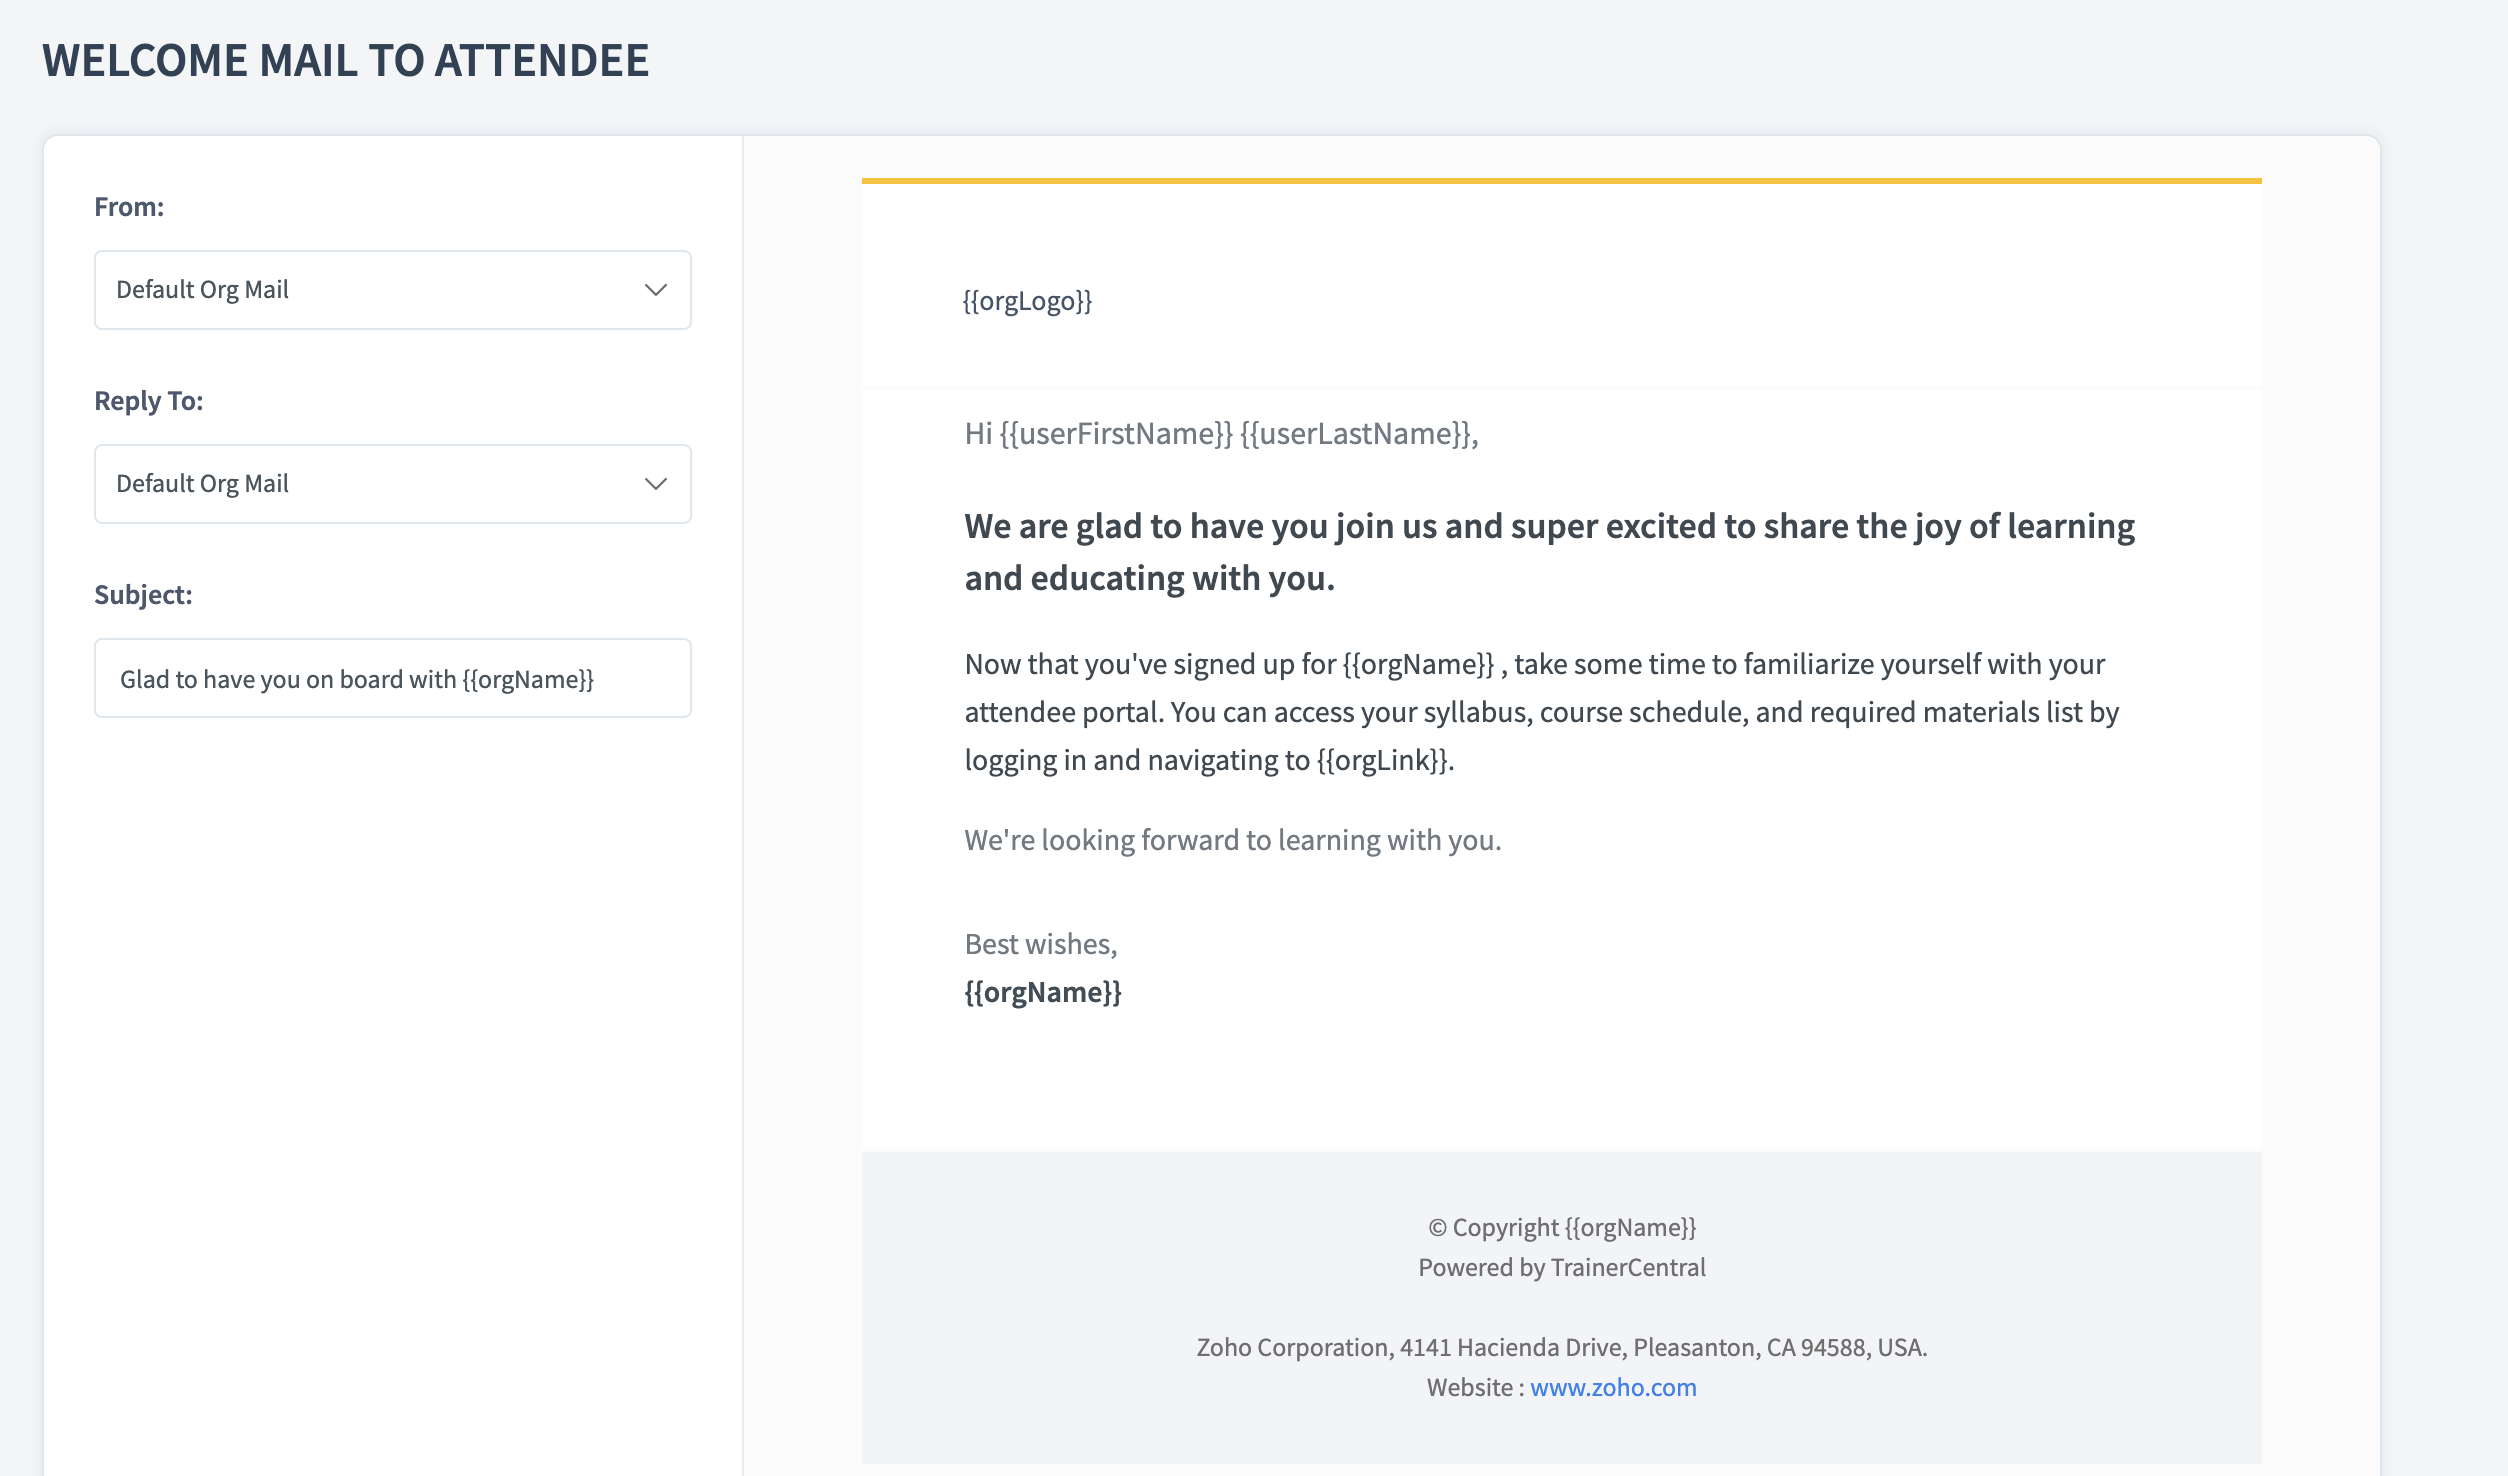
Task: Click the Best wishes closing line
Action: [x=1040, y=945]
